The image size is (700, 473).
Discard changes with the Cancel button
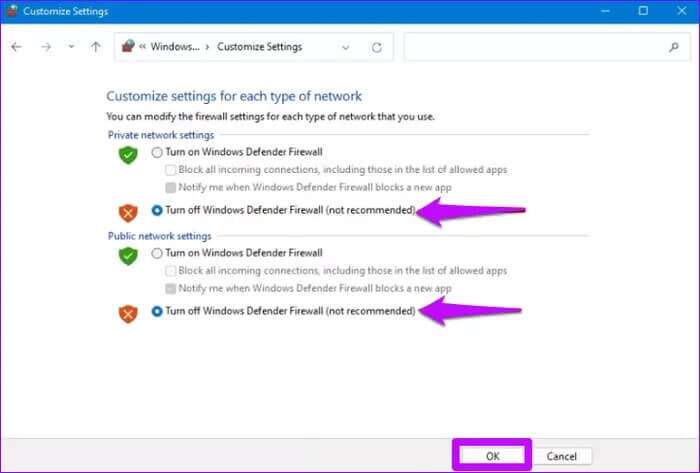[x=562, y=456]
